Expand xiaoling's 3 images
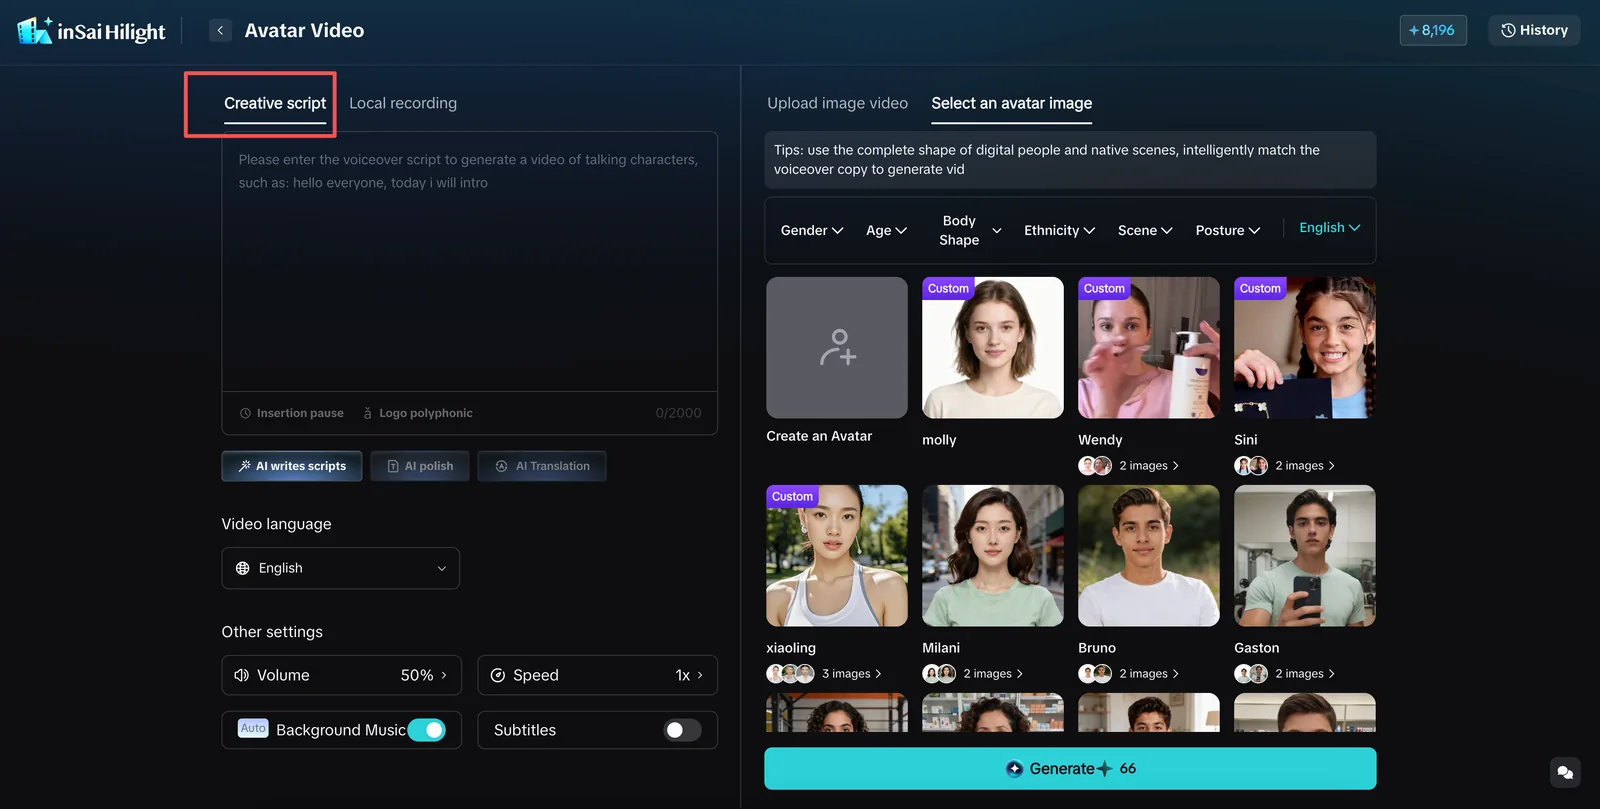 point(824,673)
